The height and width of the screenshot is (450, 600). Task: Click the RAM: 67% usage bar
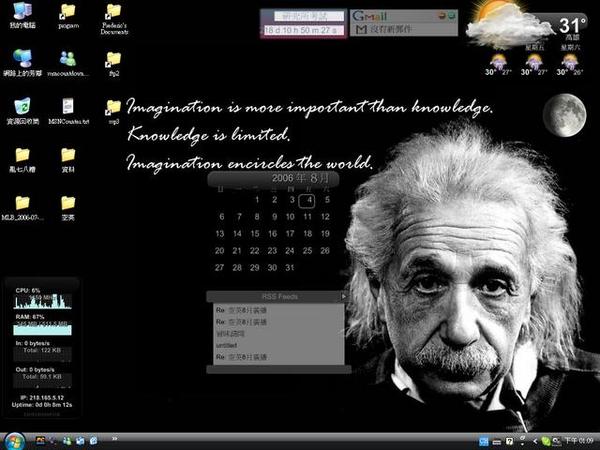[42, 329]
